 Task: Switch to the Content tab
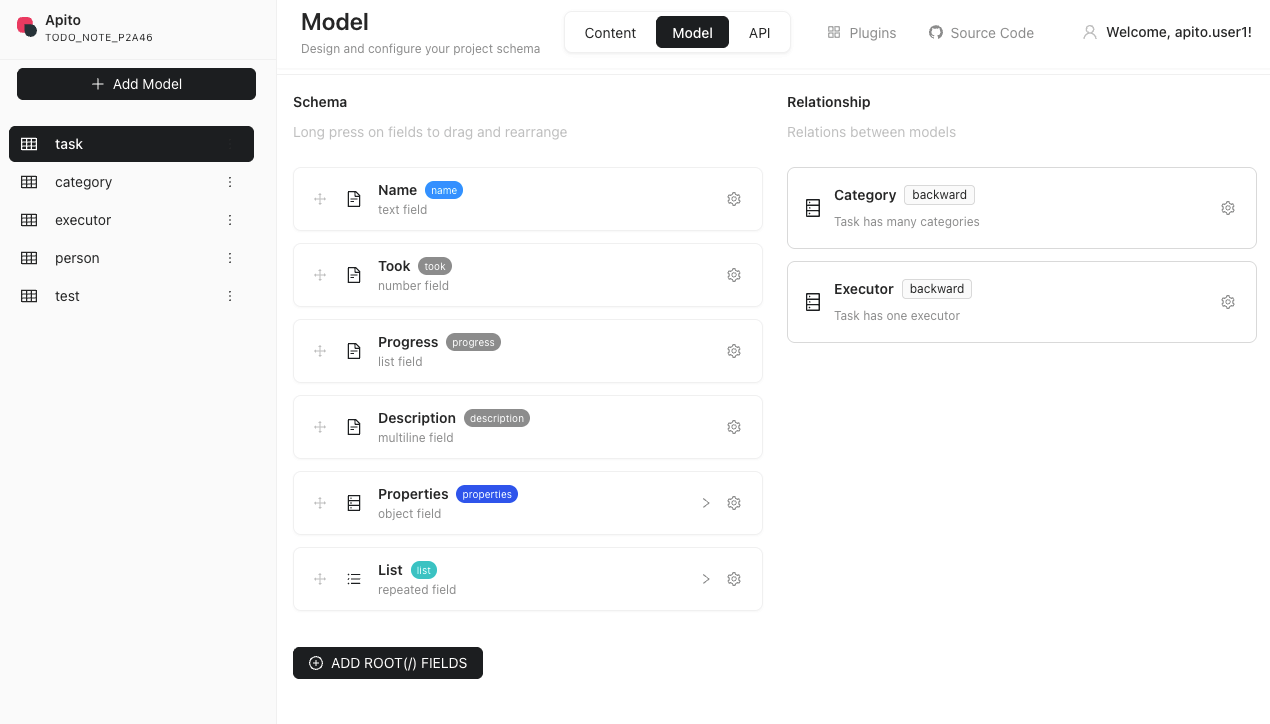point(610,33)
